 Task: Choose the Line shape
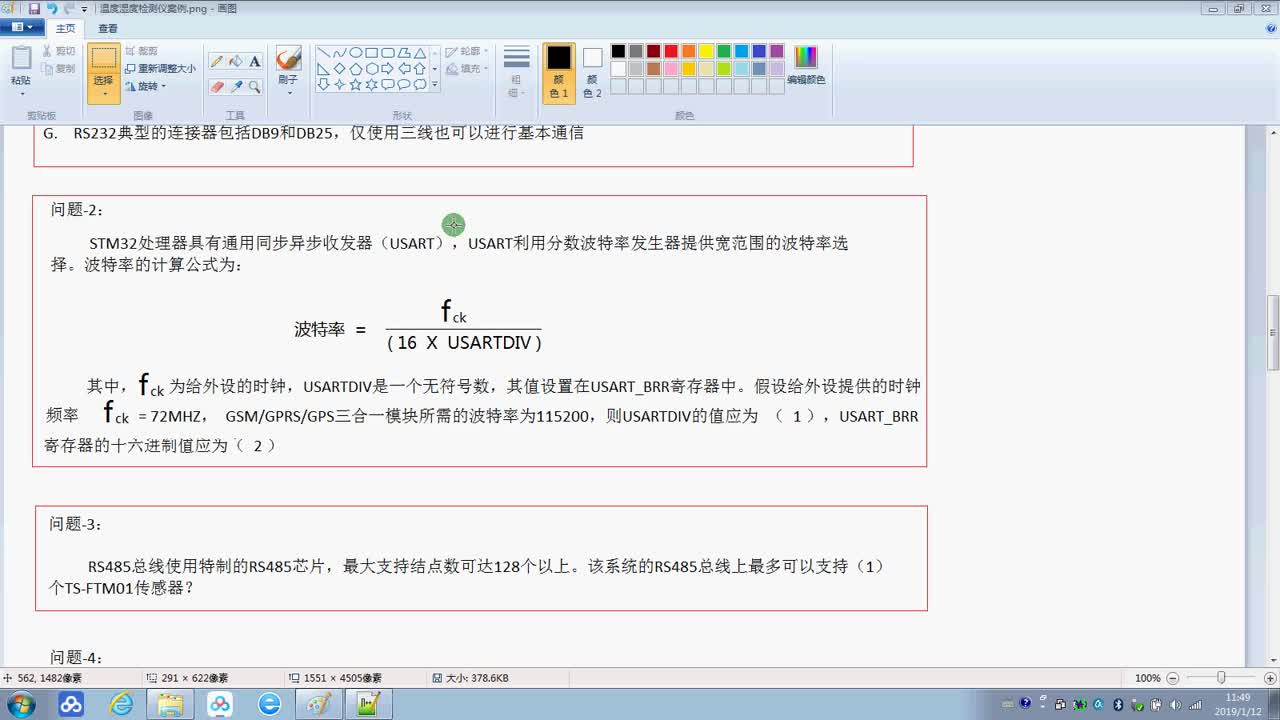coord(323,53)
